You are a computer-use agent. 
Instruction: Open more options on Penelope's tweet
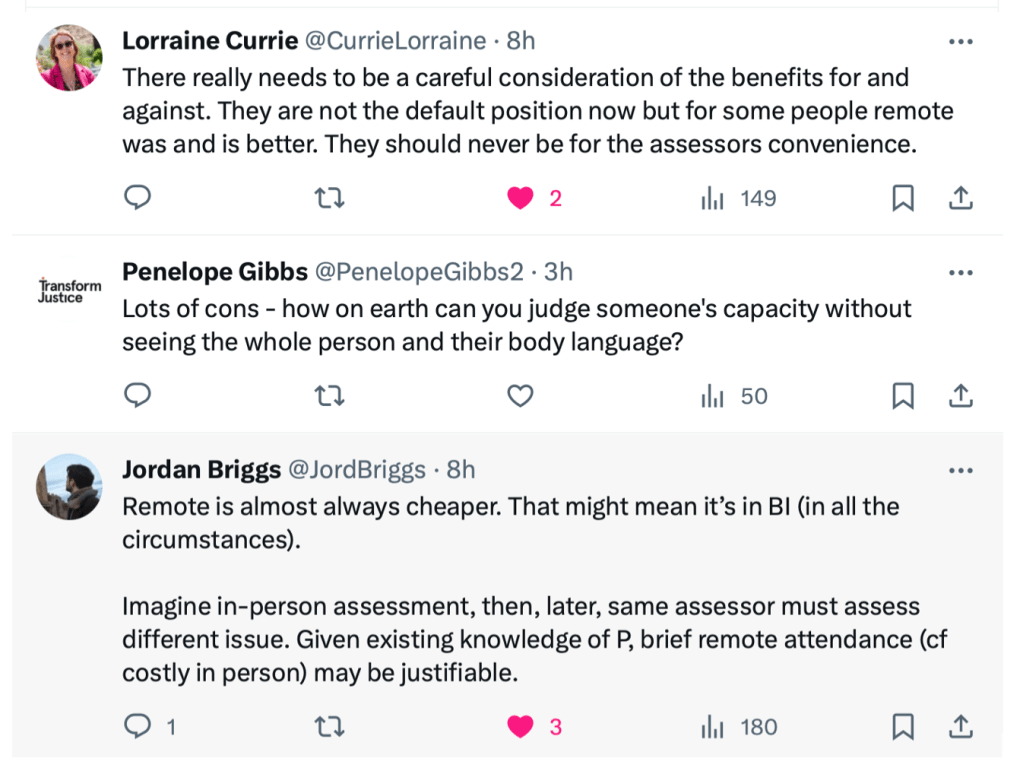coord(960,273)
